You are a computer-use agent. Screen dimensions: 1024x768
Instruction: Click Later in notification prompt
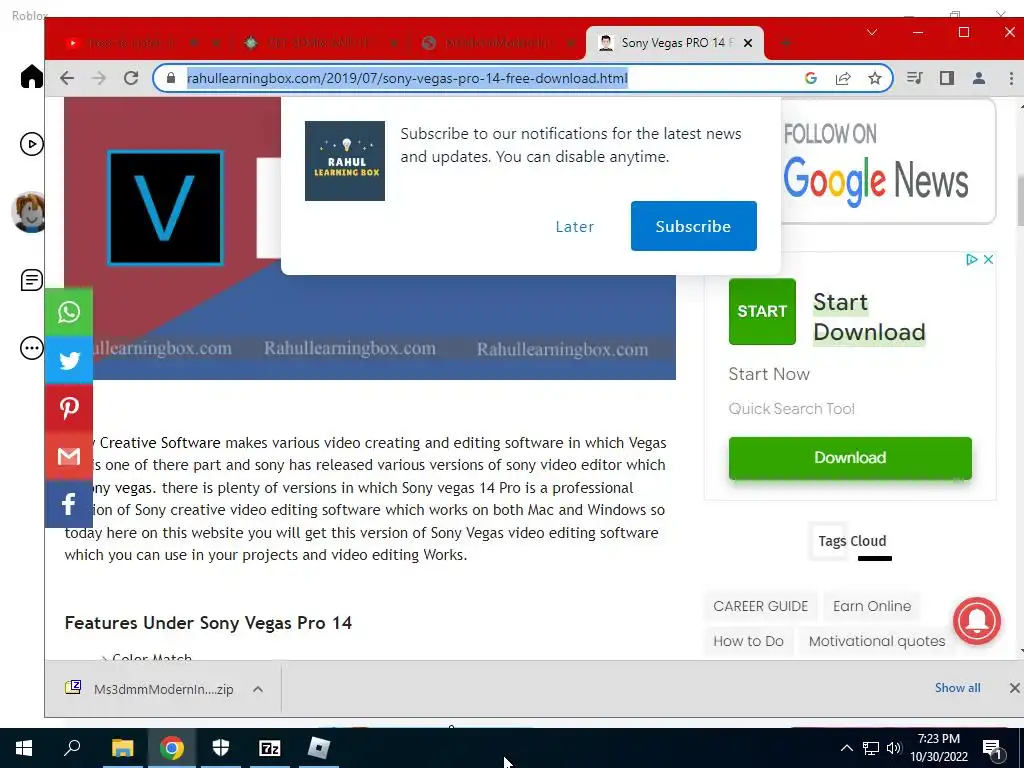click(575, 227)
